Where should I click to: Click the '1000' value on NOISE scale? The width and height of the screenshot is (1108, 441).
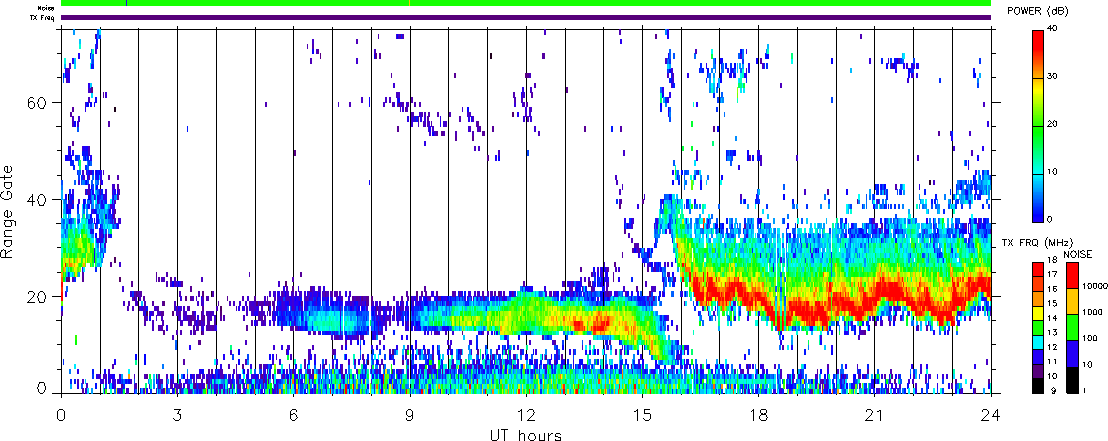pyautogui.click(x=1092, y=312)
